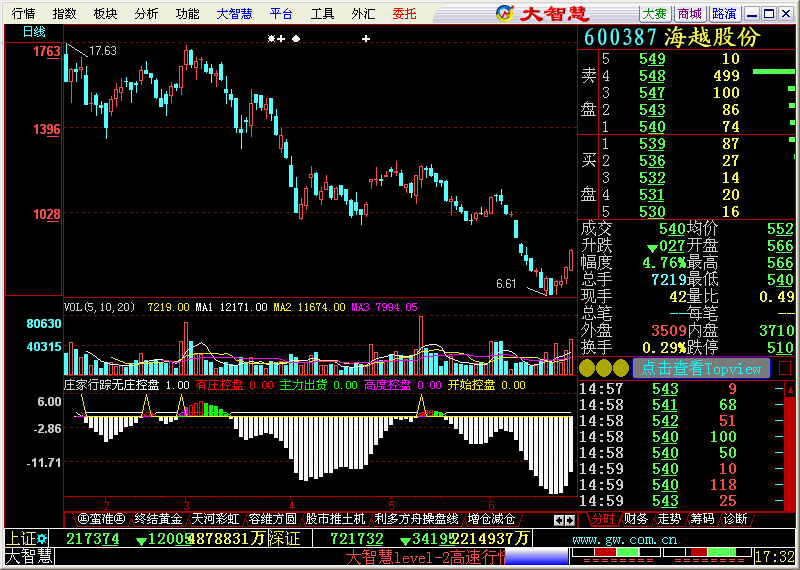
Task: Click the red tick list scrollbar track
Action: [x=790, y=454]
